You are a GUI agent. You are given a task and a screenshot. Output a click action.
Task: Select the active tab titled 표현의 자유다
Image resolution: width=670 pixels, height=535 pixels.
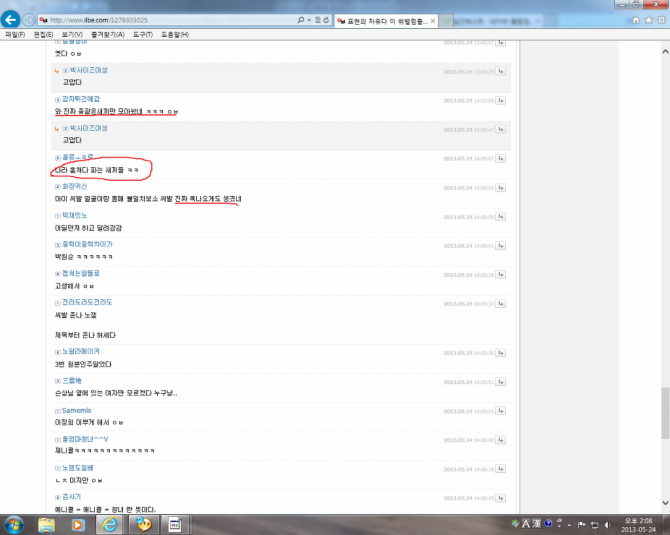(x=386, y=21)
